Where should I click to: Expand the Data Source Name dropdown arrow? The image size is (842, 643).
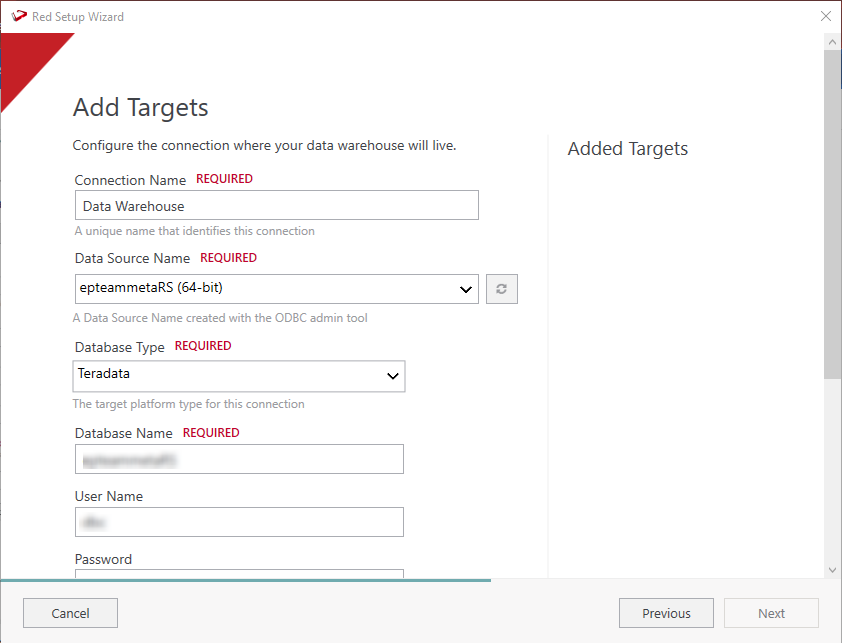tap(465, 290)
